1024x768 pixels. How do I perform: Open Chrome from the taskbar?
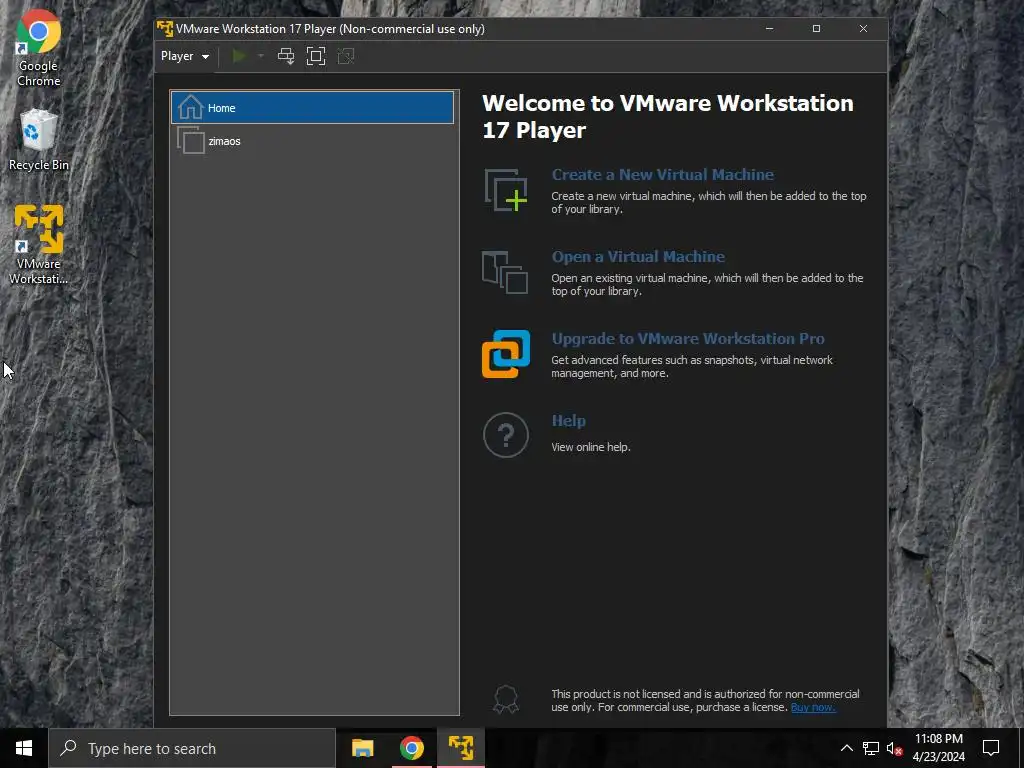pyautogui.click(x=411, y=748)
